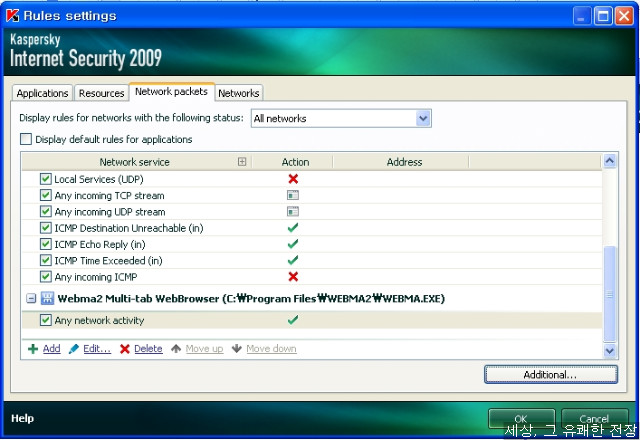
Task: Click the action icon for Any incoming UDP stream
Action: click(x=293, y=211)
